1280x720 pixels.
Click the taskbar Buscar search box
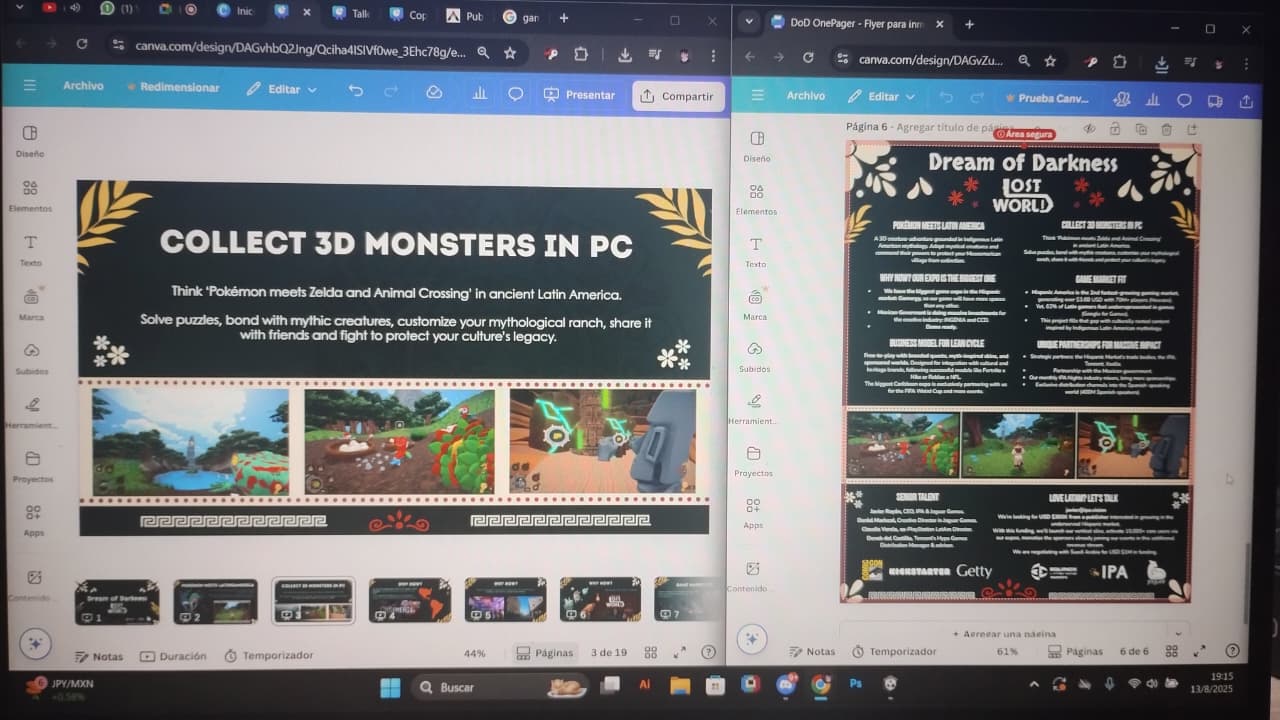coord(502,688)
